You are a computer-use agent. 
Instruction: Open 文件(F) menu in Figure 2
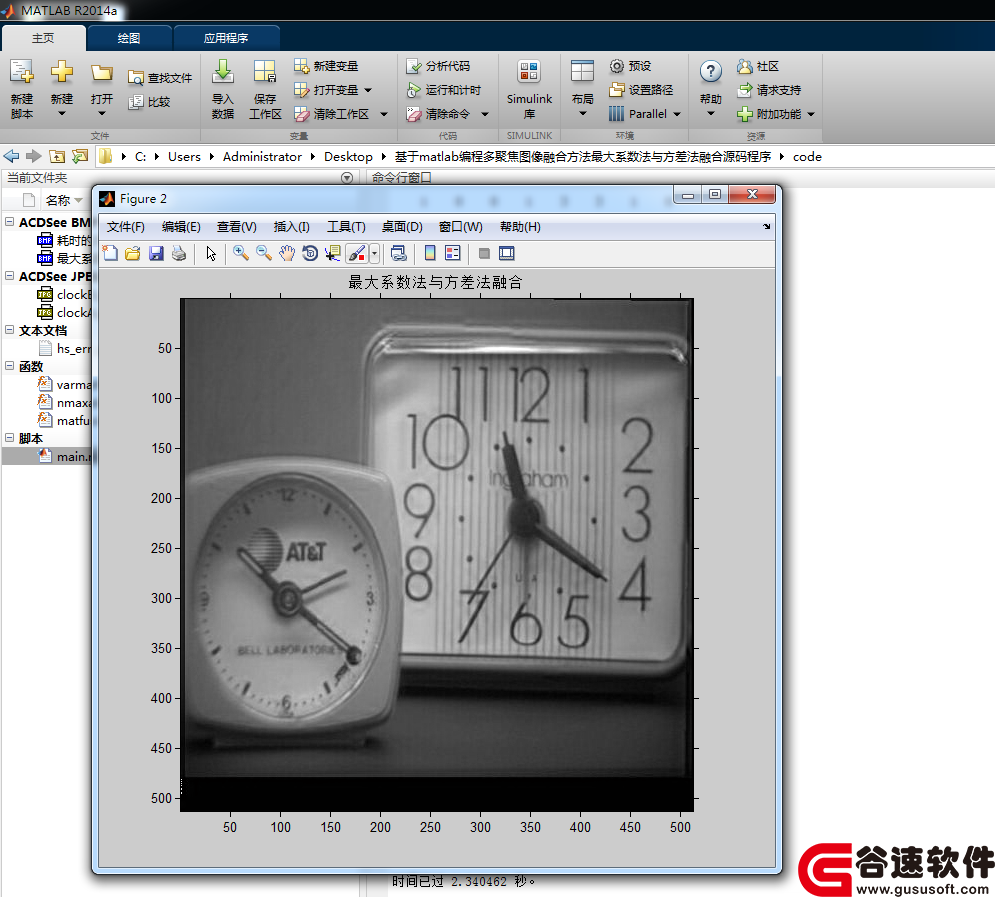pyautogui.click(x=126, y=227)
